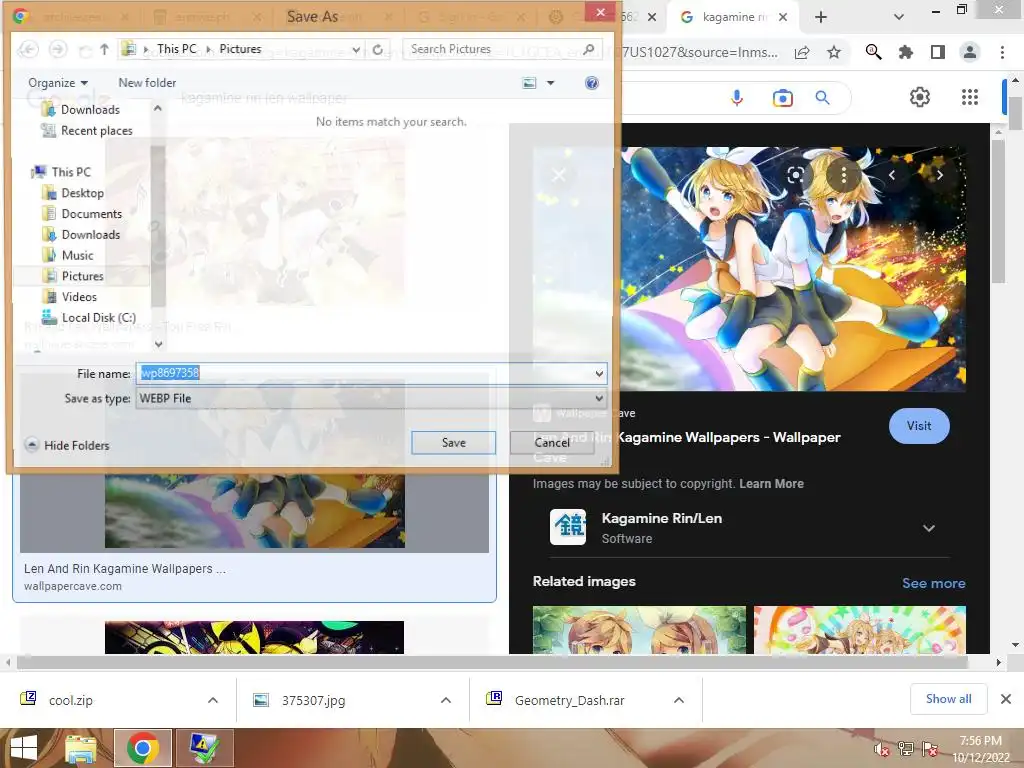Viewport: 1024px width, 768px height.
Task: Show the next image in preview
Action: pos(939,175)
